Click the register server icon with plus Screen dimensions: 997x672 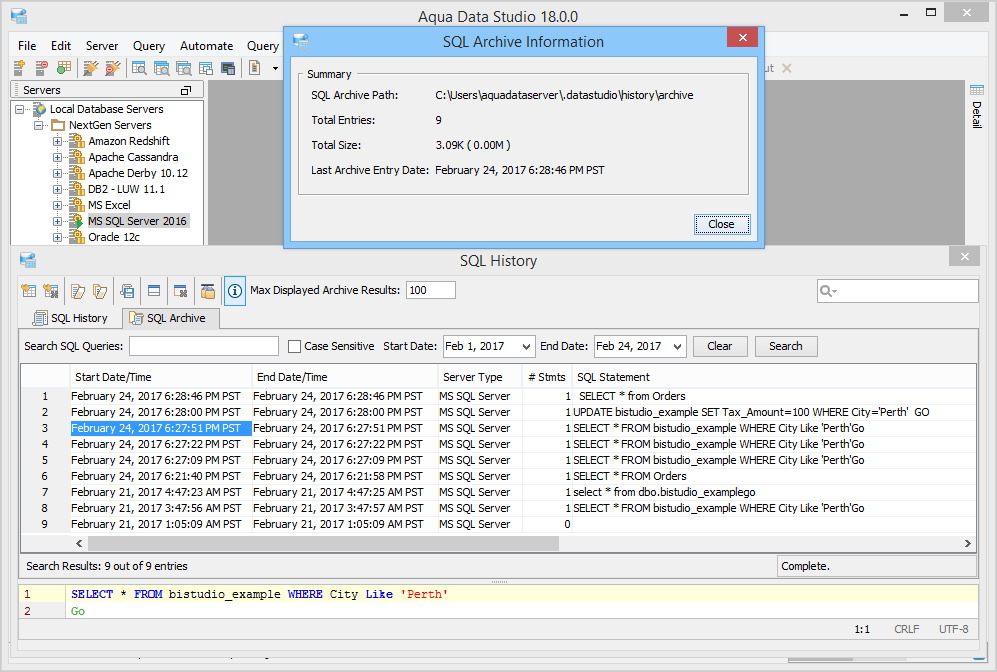coord(19,67)
